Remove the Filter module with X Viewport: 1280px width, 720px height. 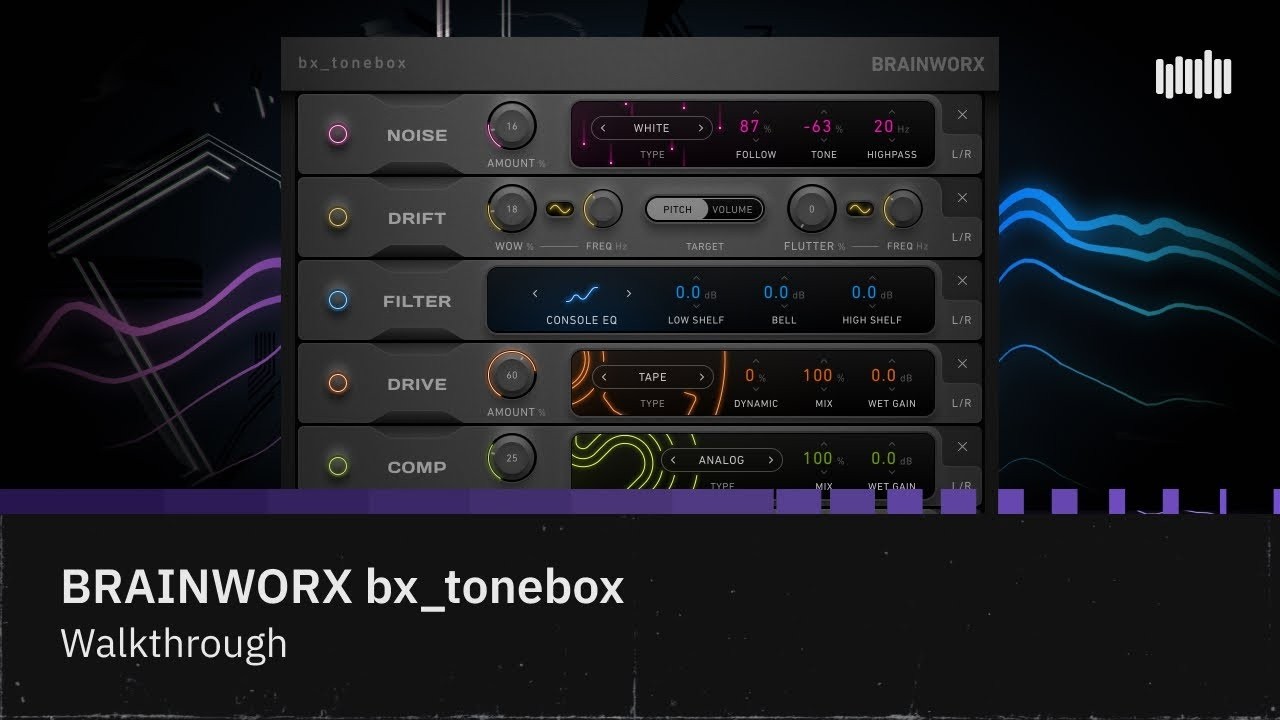pyautogui.click(x=962, y=281)
